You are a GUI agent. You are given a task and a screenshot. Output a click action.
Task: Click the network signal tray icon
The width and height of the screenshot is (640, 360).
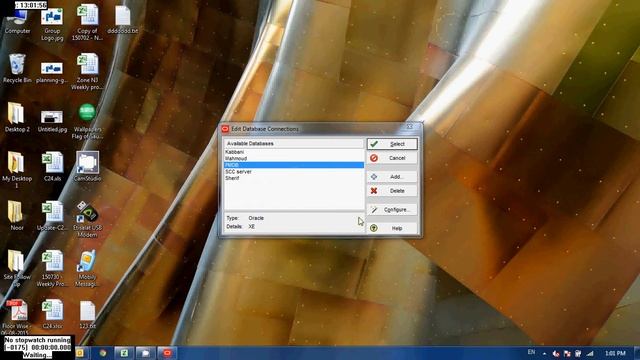[x=590, y=353]
